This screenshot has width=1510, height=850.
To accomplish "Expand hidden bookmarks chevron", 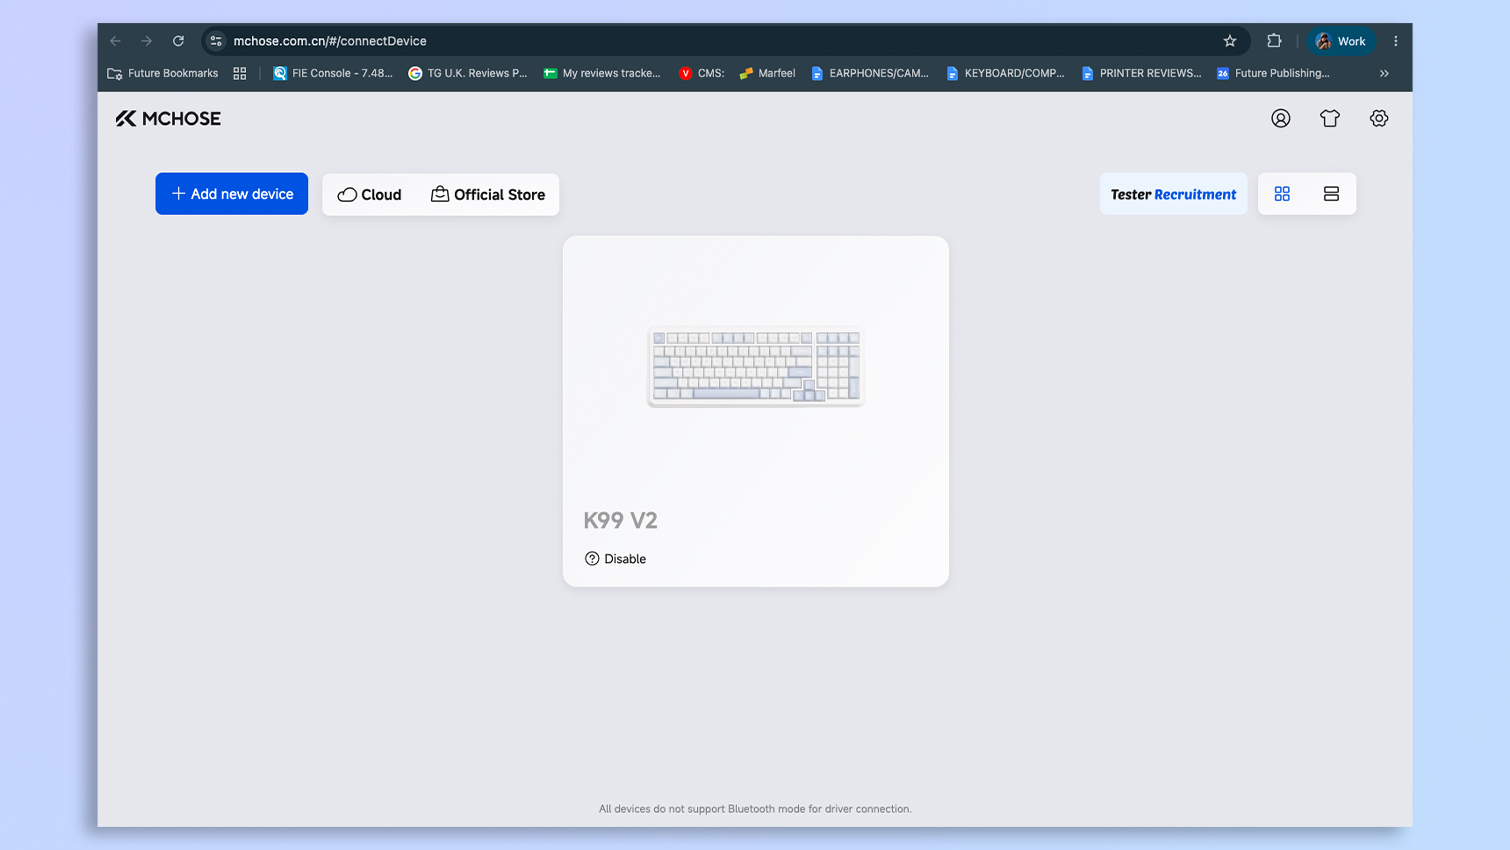I will tap(1384, 73).
